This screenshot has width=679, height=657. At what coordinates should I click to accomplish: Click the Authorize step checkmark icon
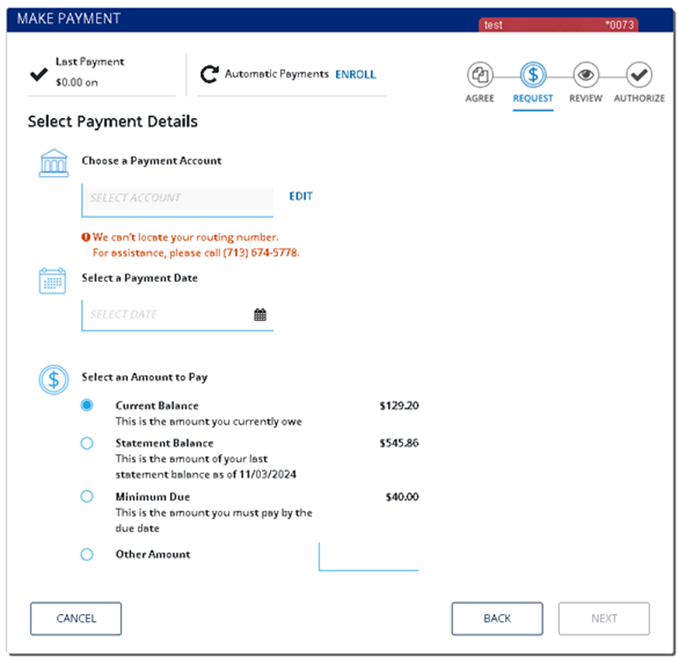639,75
